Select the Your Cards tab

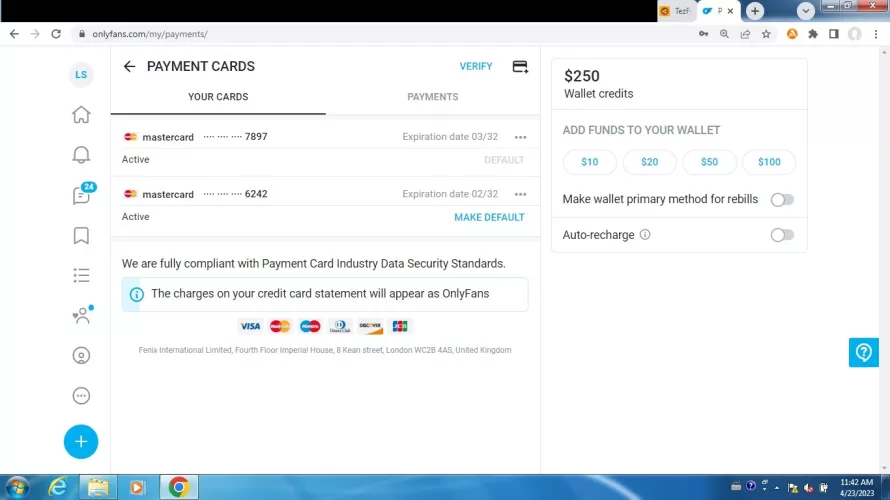pyautogui.click(x=218, y=97)
